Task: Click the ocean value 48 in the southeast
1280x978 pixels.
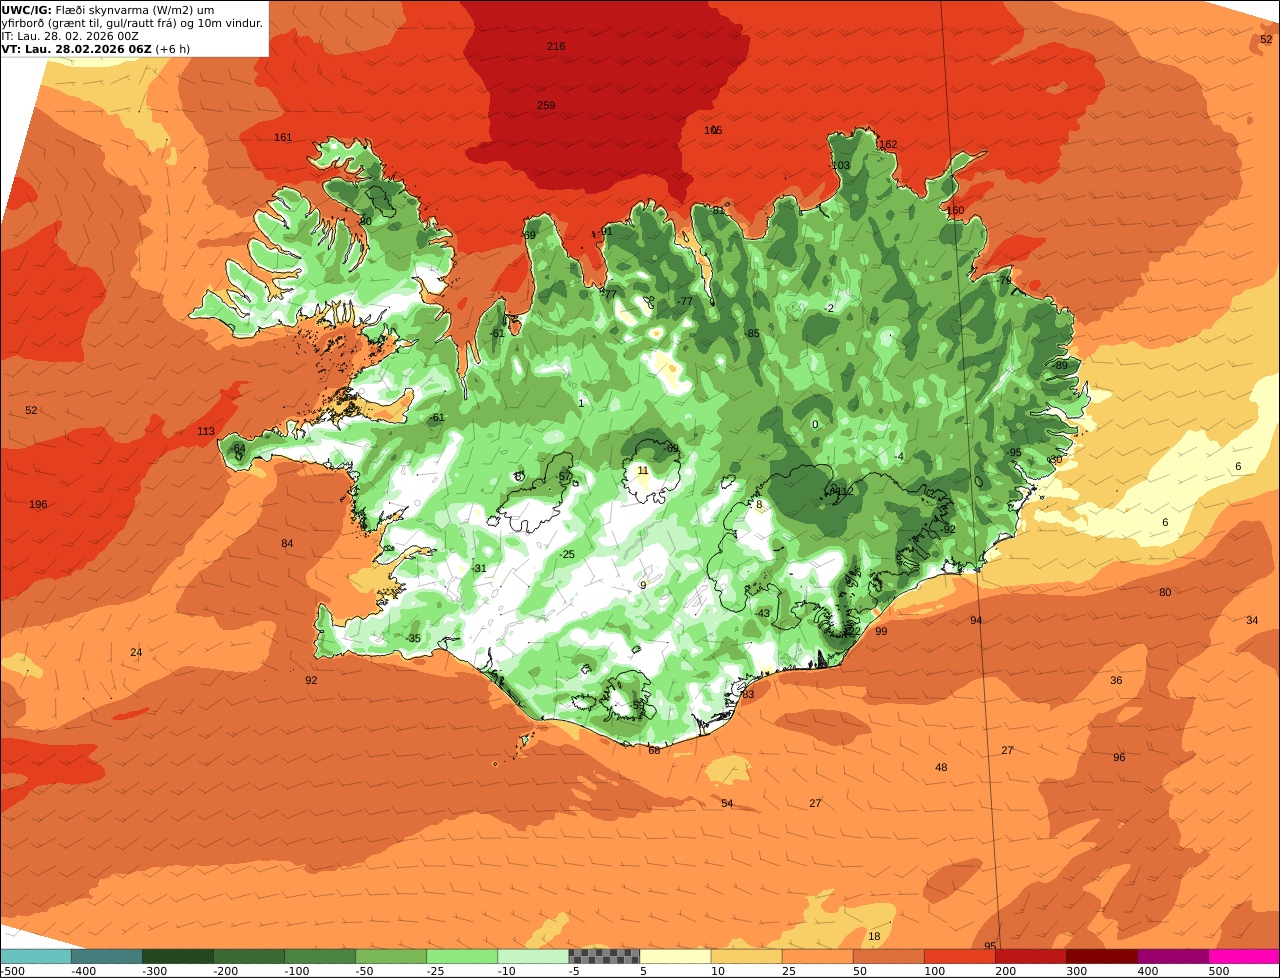Action: [941, 767]
